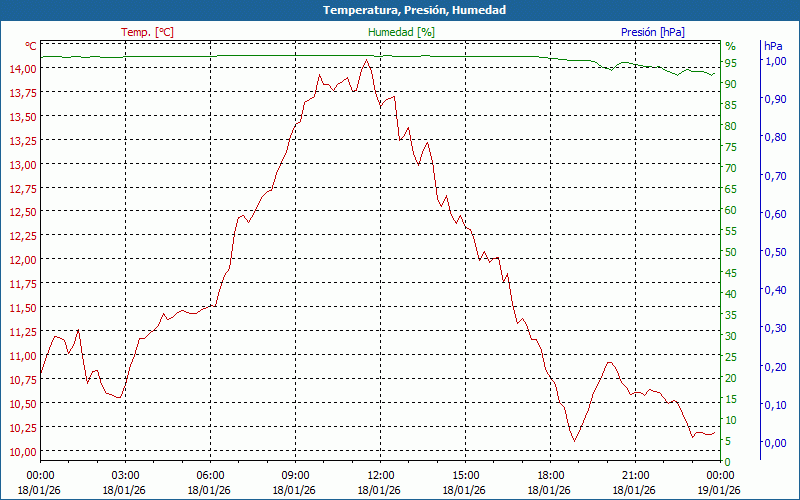The height and width of the screenshot is (500, 800).
Task: Click the '12,50' temperature axis value
Action: point(23,212)
